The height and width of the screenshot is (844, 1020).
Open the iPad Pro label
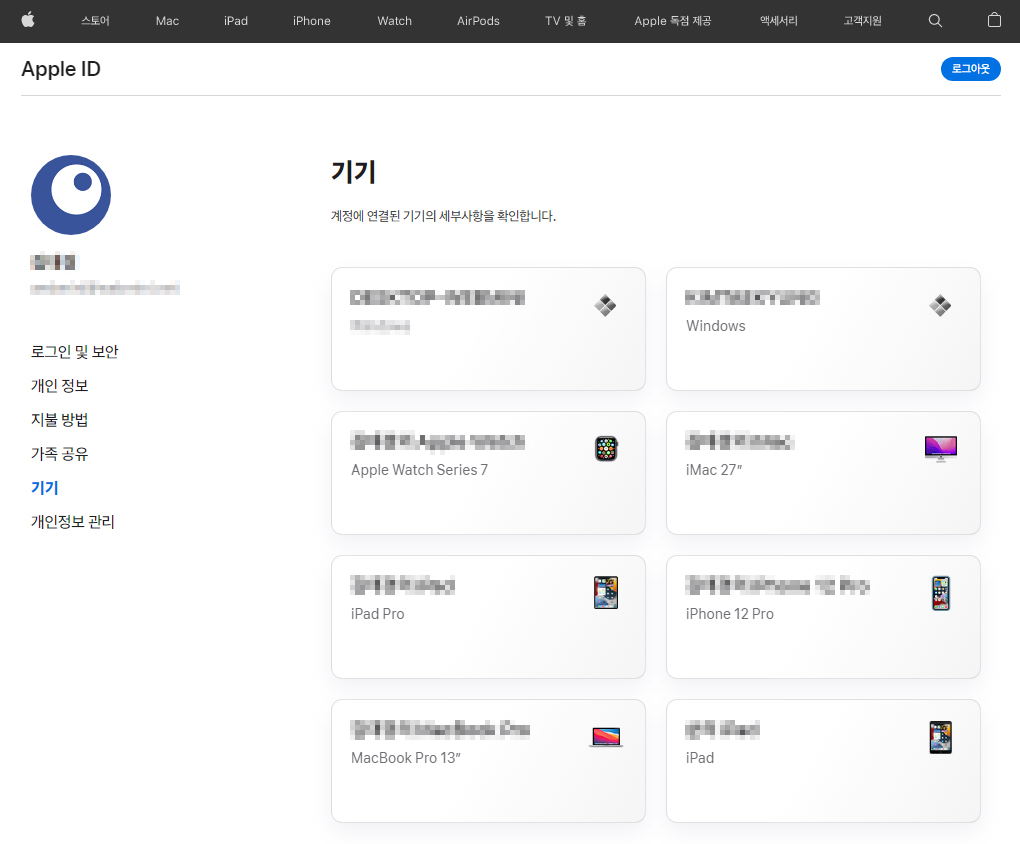(x=377, y=614)
